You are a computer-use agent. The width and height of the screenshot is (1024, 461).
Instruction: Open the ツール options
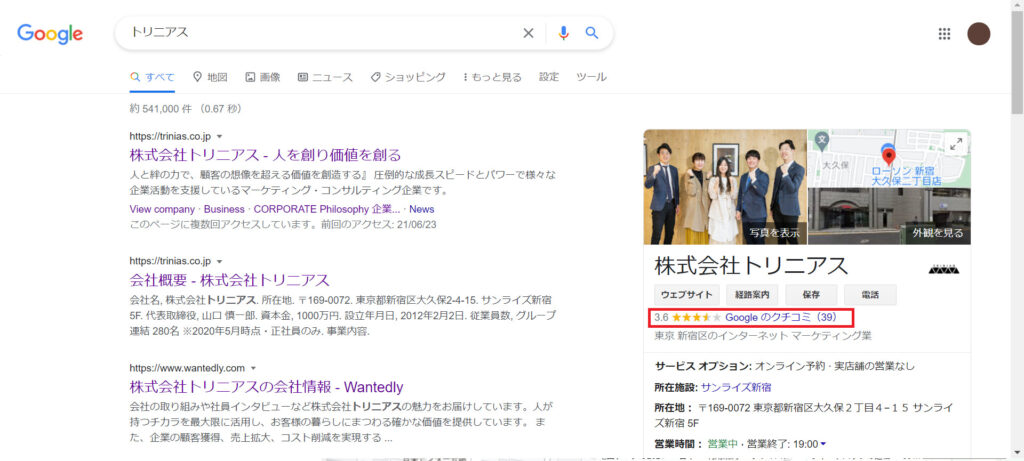click(591, 77)
